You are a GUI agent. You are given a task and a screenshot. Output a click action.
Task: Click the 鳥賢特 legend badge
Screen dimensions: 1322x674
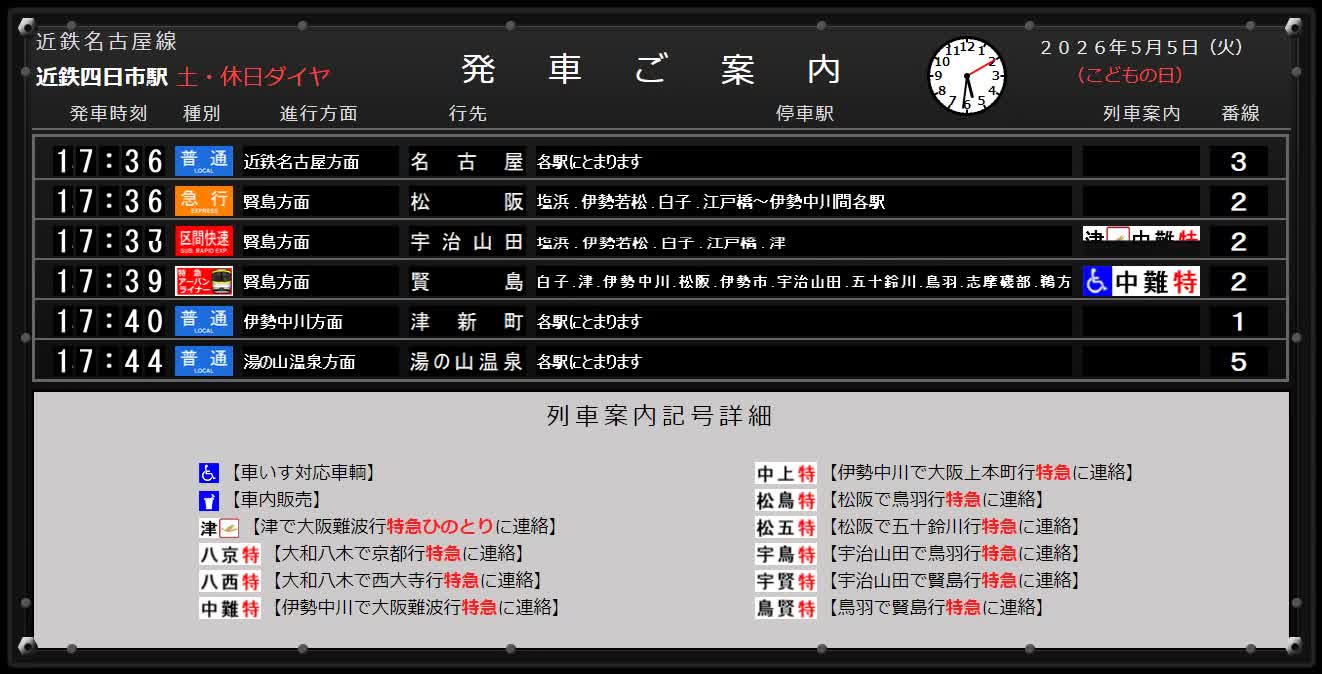point(786,609)
